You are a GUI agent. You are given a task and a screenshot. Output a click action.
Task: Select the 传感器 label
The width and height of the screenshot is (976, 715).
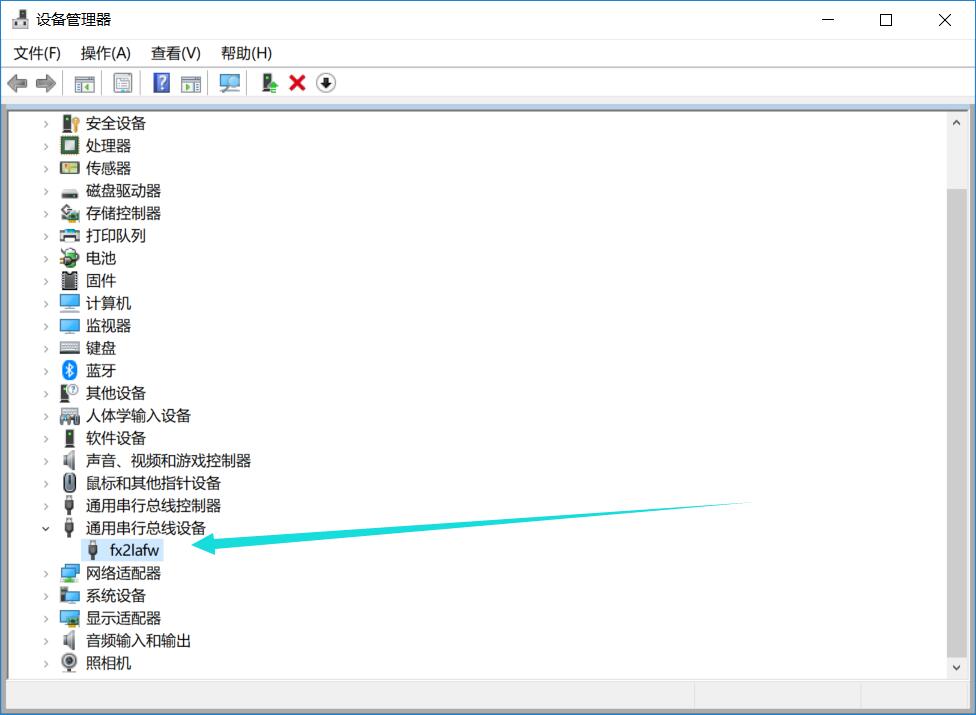coord(108,168)
